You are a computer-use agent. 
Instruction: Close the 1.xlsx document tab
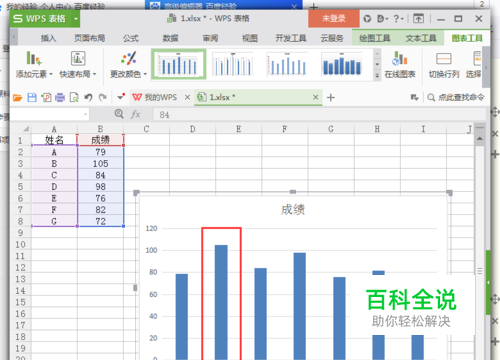point(315,97)
